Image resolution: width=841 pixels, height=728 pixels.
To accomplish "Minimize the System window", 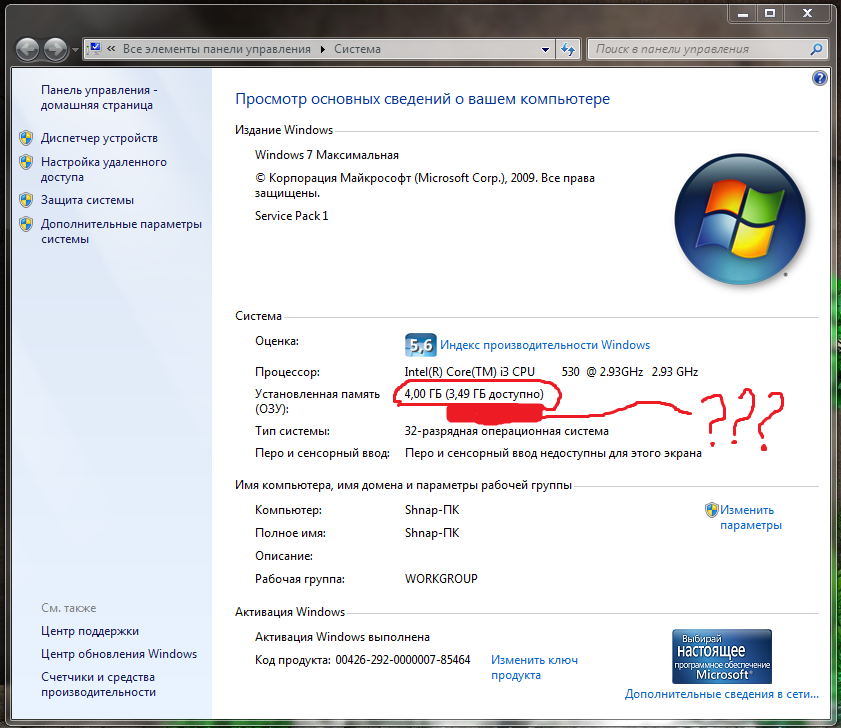I will pos(742,13).
